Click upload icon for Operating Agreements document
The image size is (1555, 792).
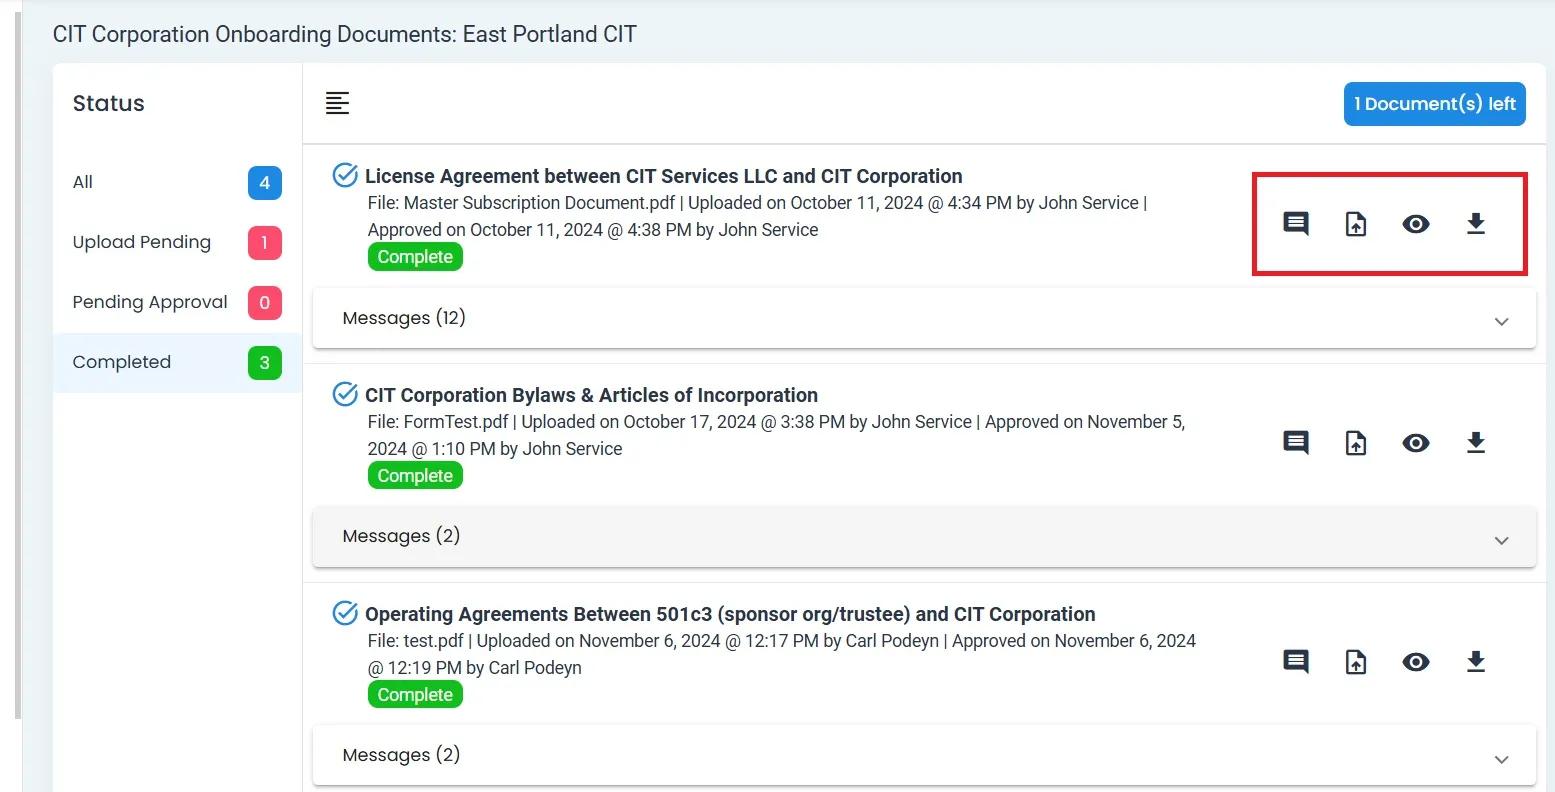point(1356,661)
